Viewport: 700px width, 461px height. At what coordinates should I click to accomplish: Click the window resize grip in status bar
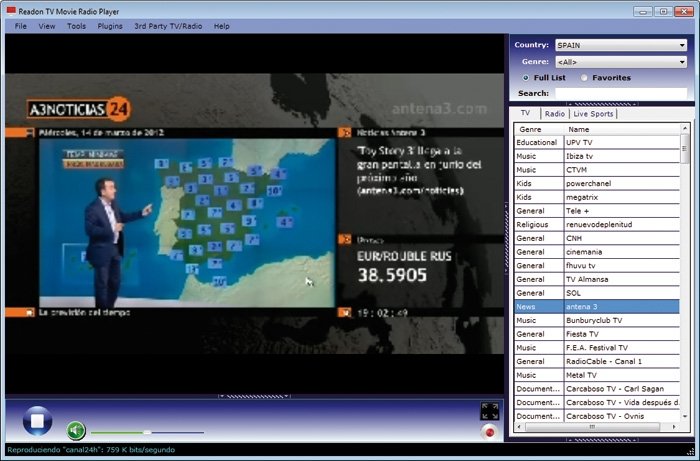(x=690, y=451)
